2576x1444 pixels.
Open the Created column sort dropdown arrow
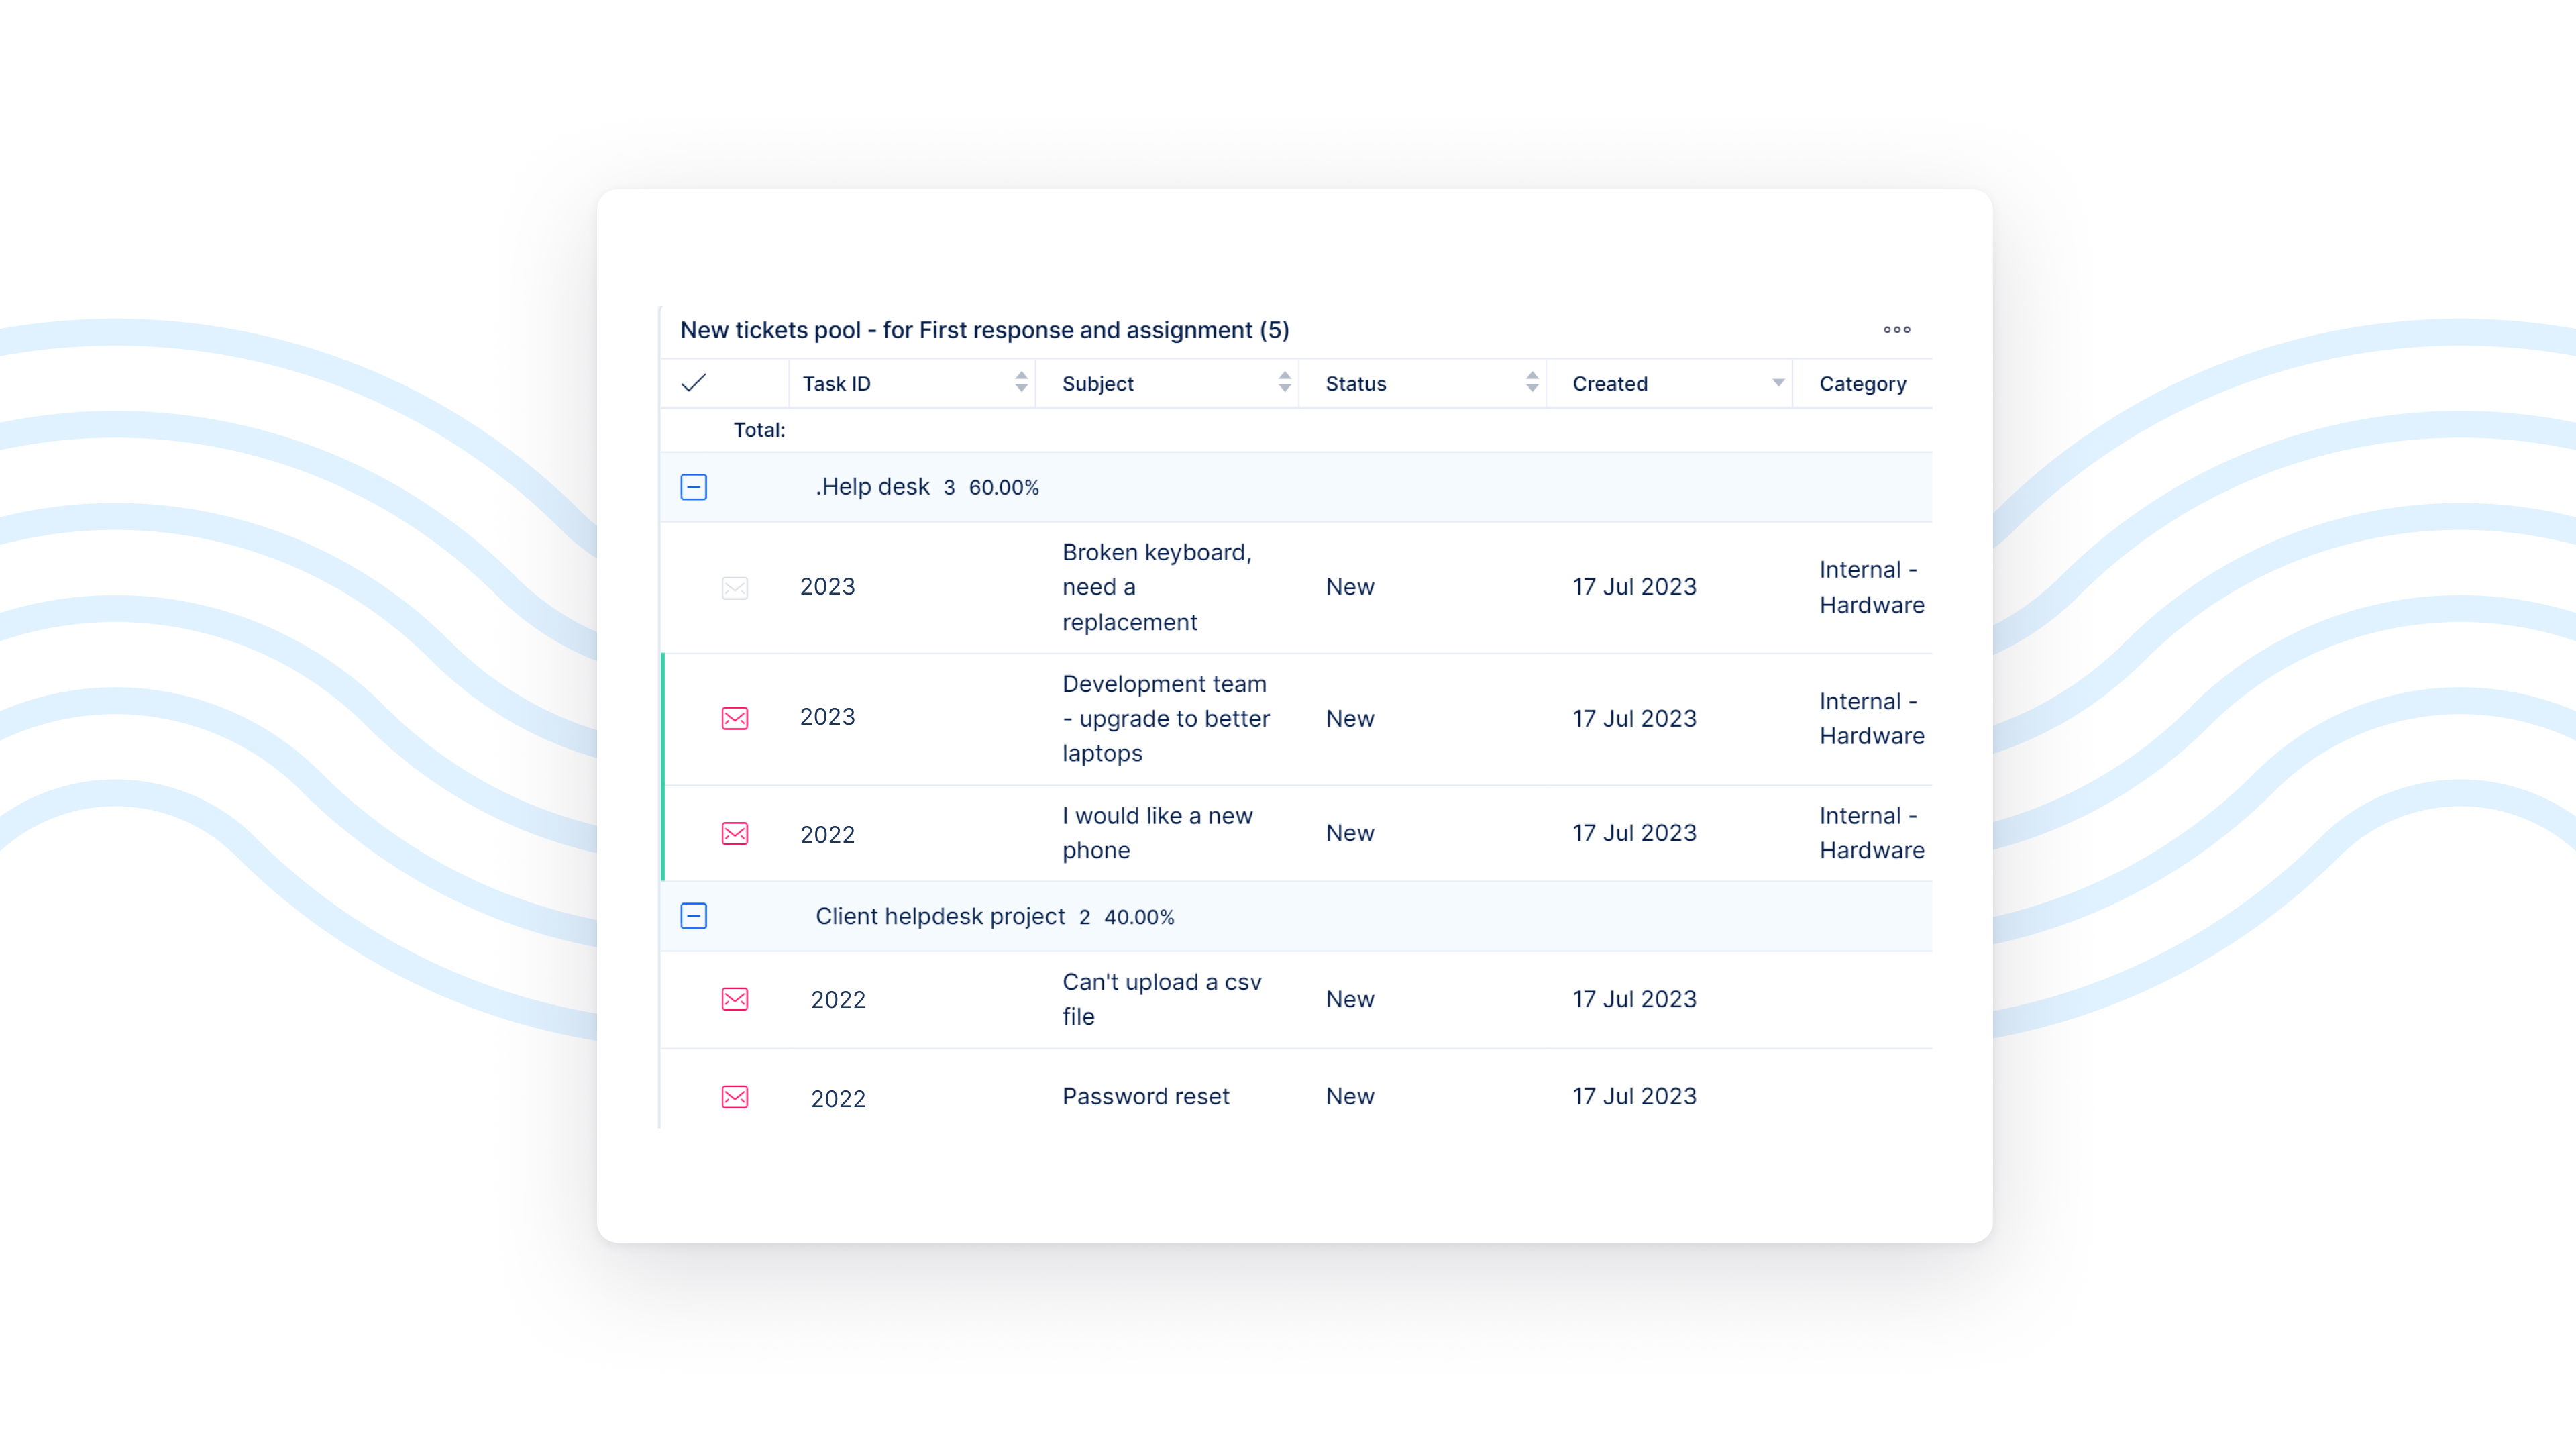(x=1778, y=383)
